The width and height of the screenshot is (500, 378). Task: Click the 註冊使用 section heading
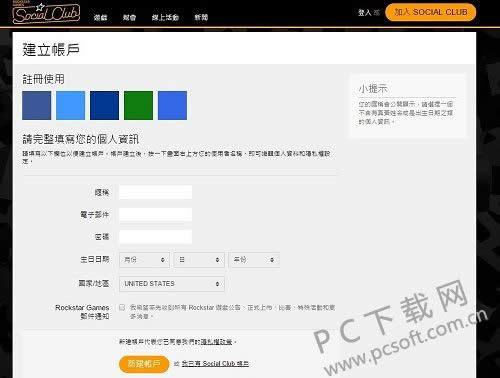click(x=43, y=79)
